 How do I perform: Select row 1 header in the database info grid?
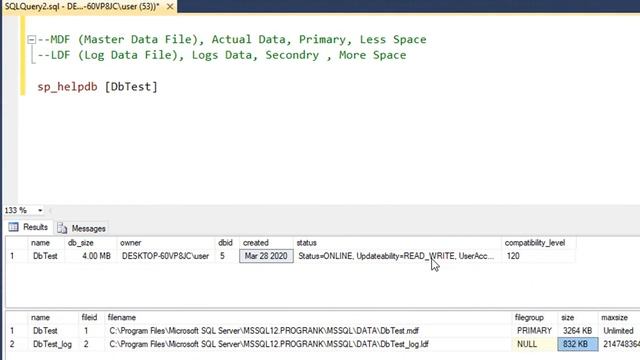coord(16,256)
